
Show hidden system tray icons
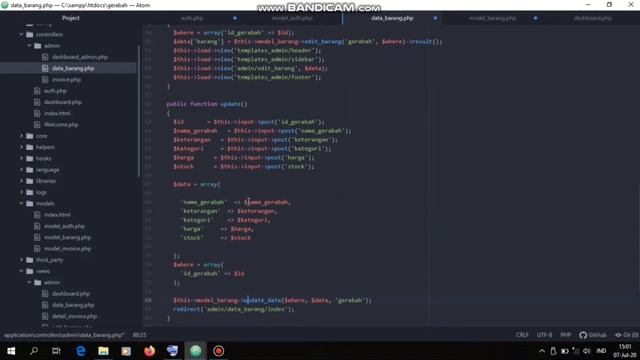point(542,351)
